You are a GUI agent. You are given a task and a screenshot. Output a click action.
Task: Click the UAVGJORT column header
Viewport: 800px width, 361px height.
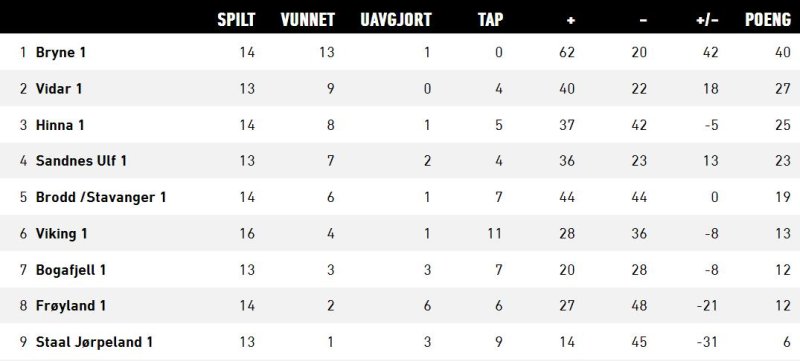pos(396,19)
